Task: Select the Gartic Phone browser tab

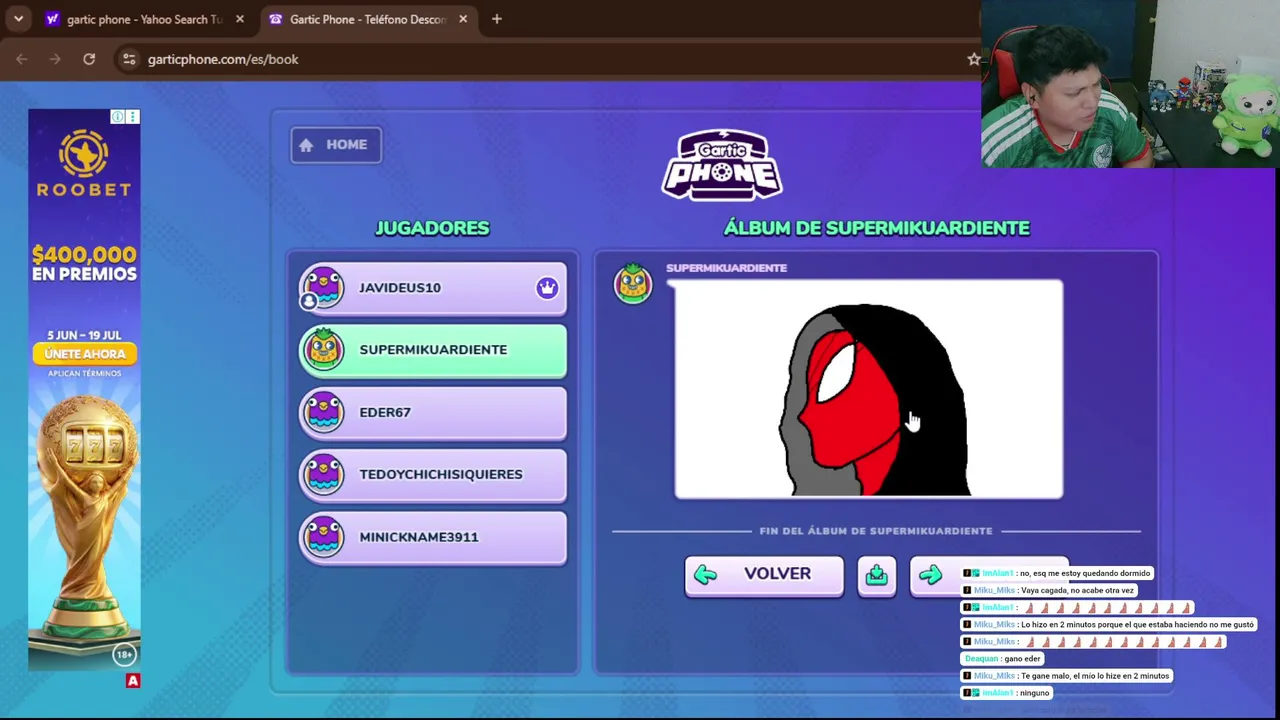Action: coord(366,19)
